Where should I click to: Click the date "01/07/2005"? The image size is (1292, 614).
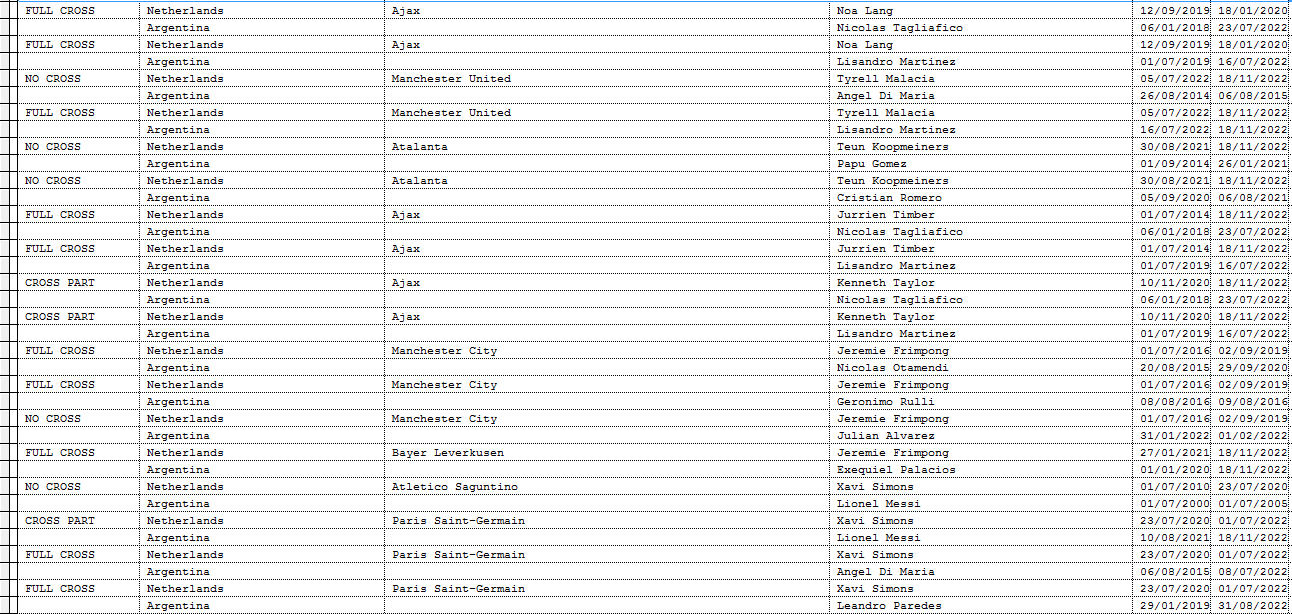coord(1253,504)
